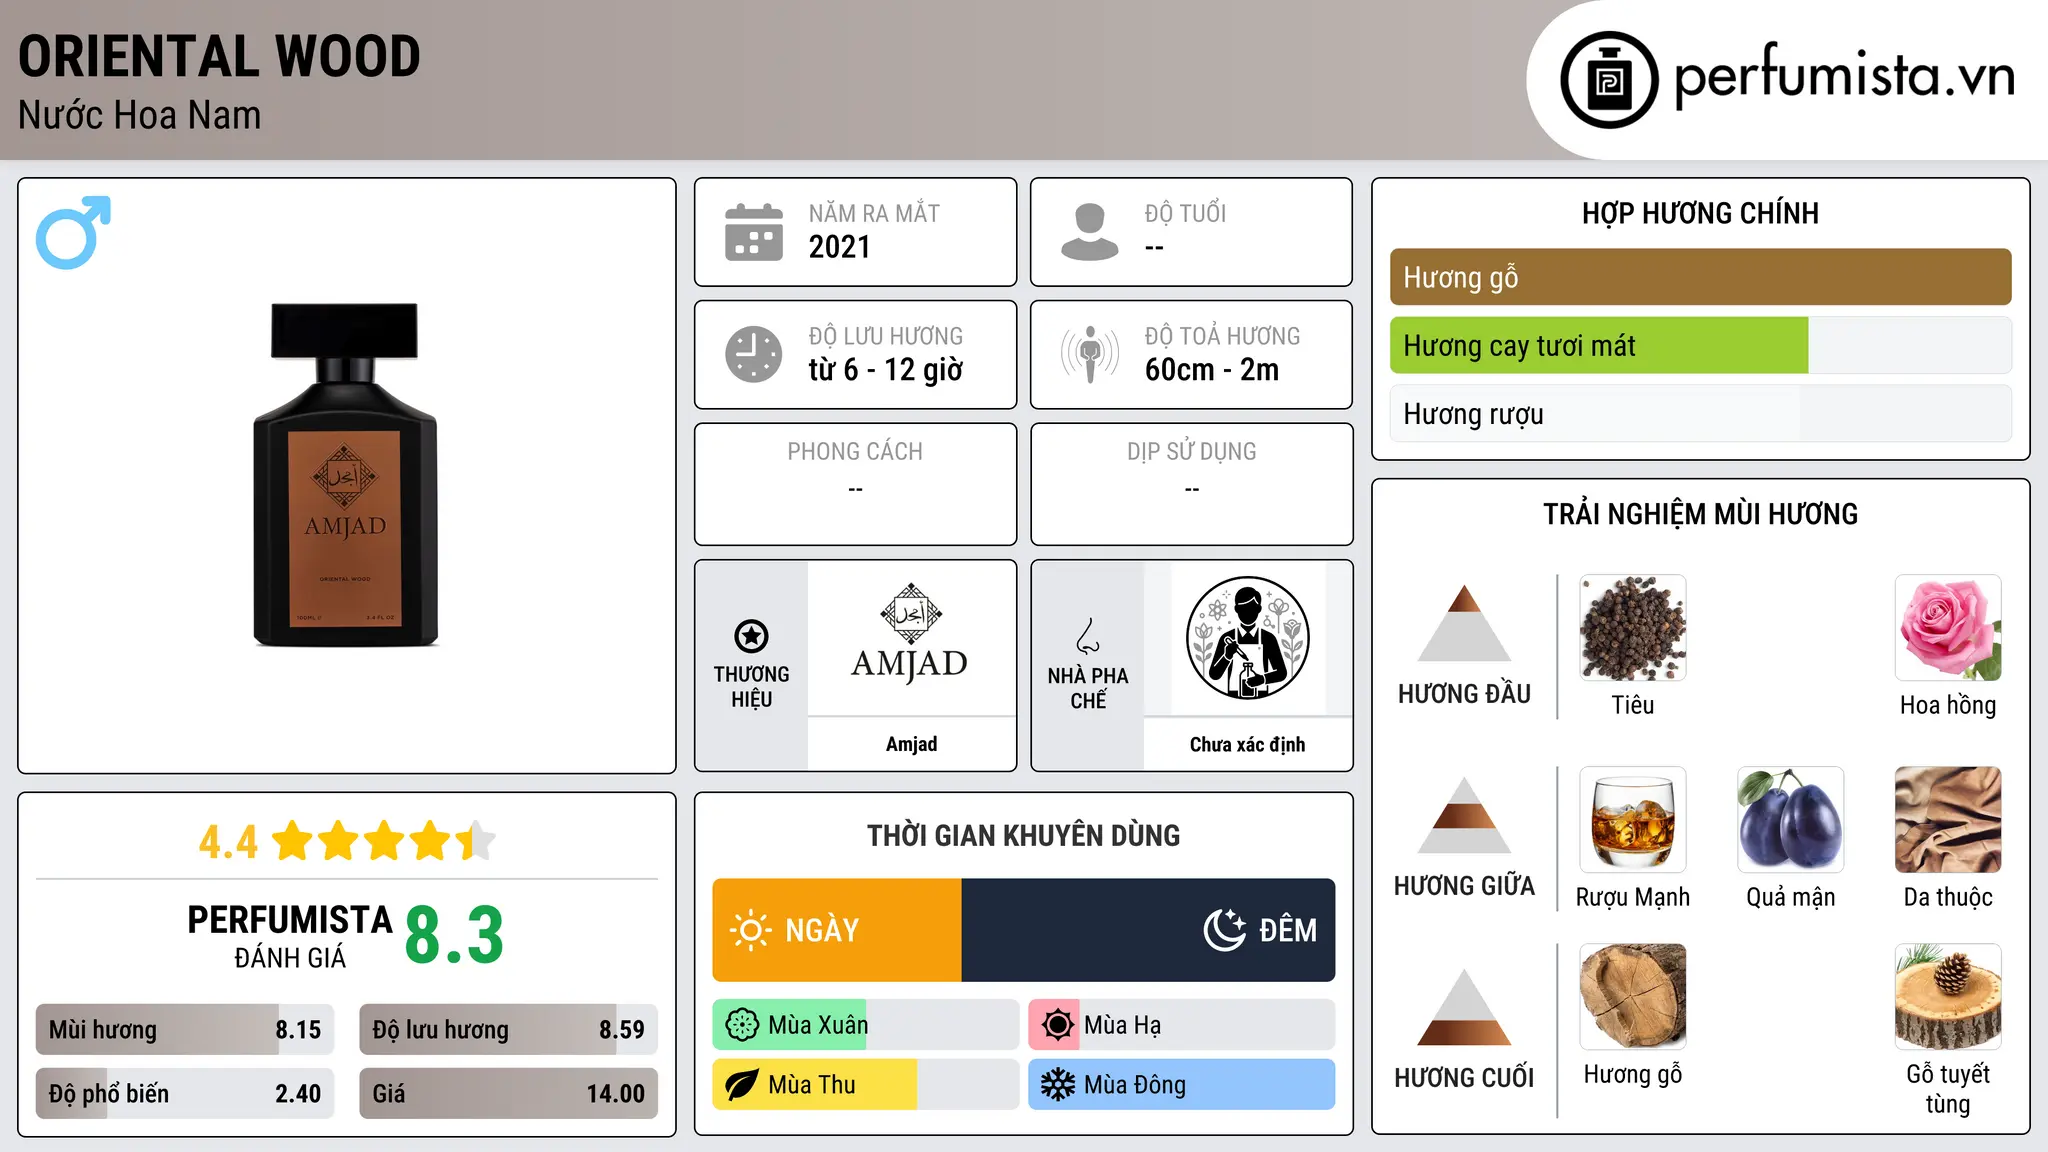Click the Mùa Thu season bar
The image size is (2048, 1152).
(865, 1085)
